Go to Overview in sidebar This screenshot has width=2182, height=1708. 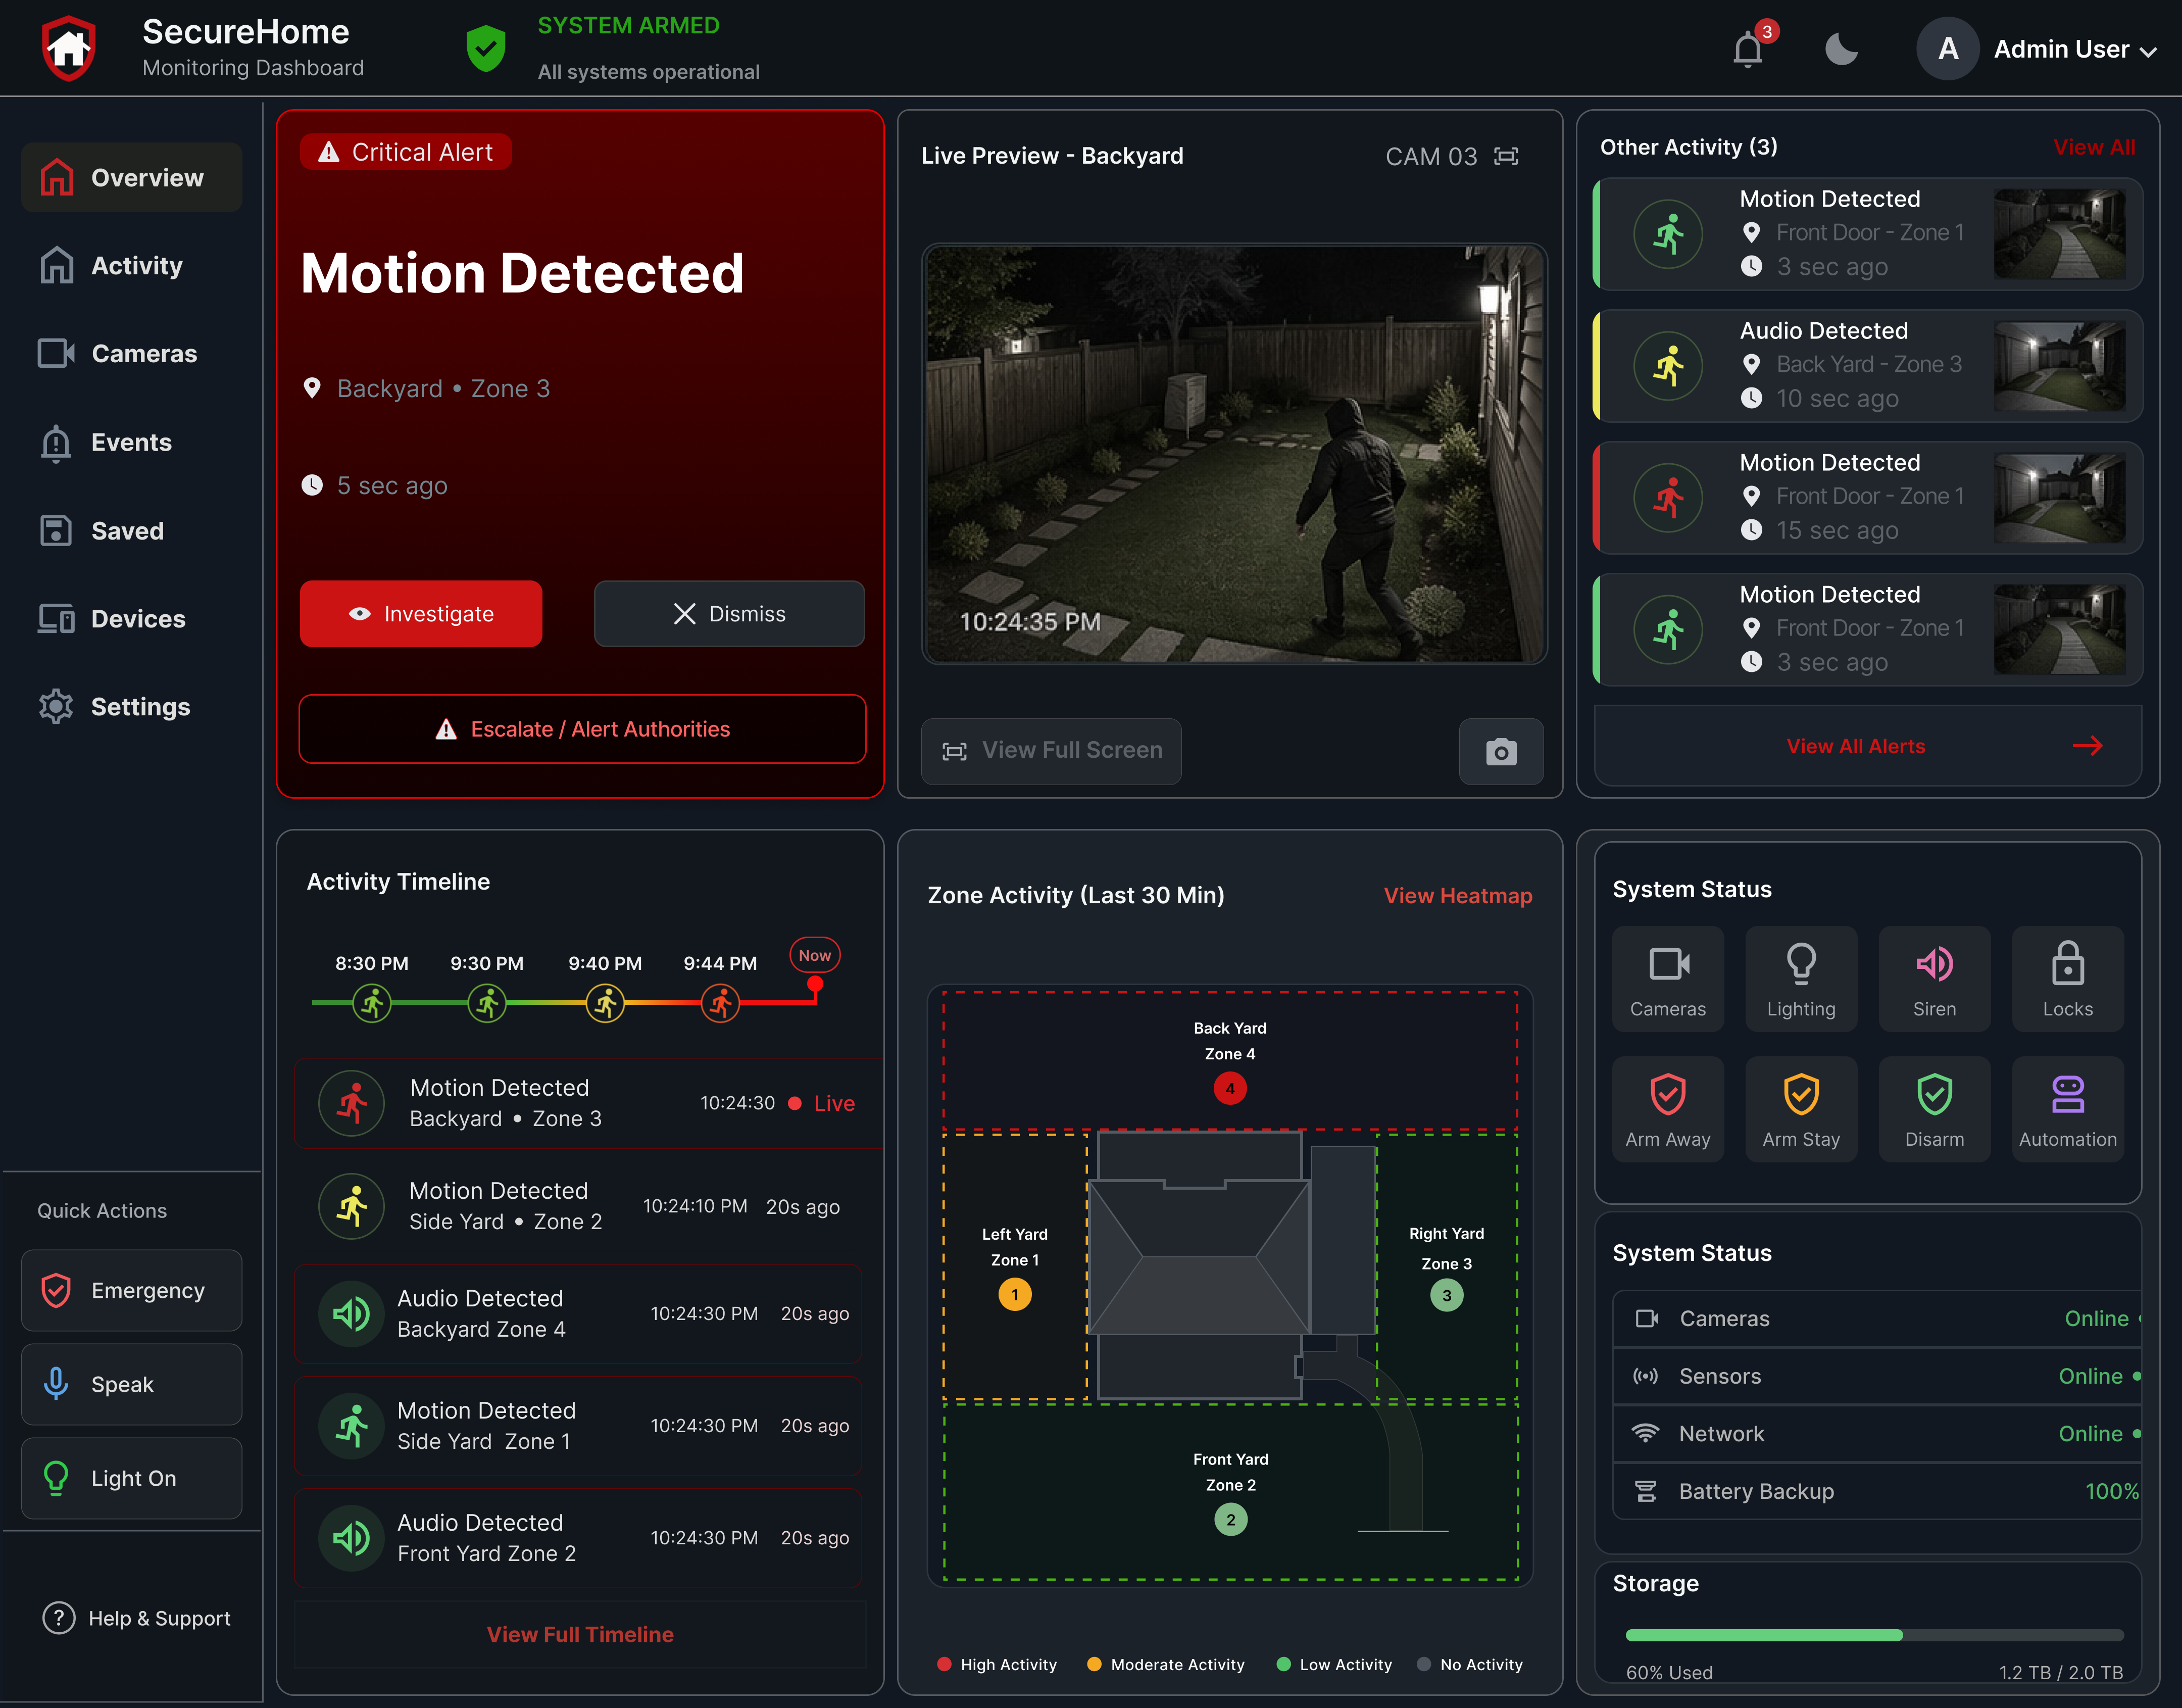[x=131, y=178]
